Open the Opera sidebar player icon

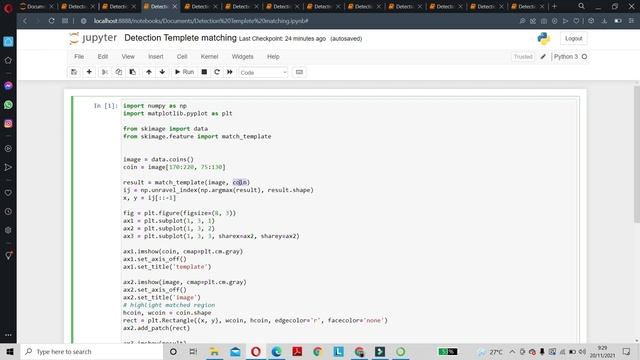8,149
